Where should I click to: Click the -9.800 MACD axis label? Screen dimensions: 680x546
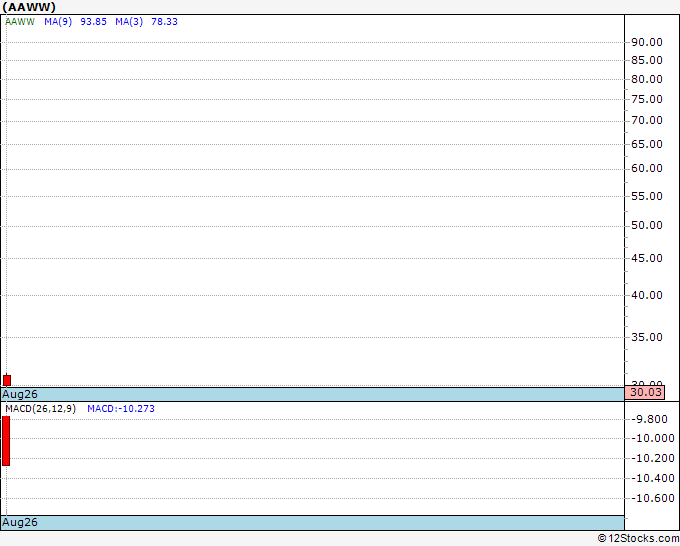(x=649, y=419)
